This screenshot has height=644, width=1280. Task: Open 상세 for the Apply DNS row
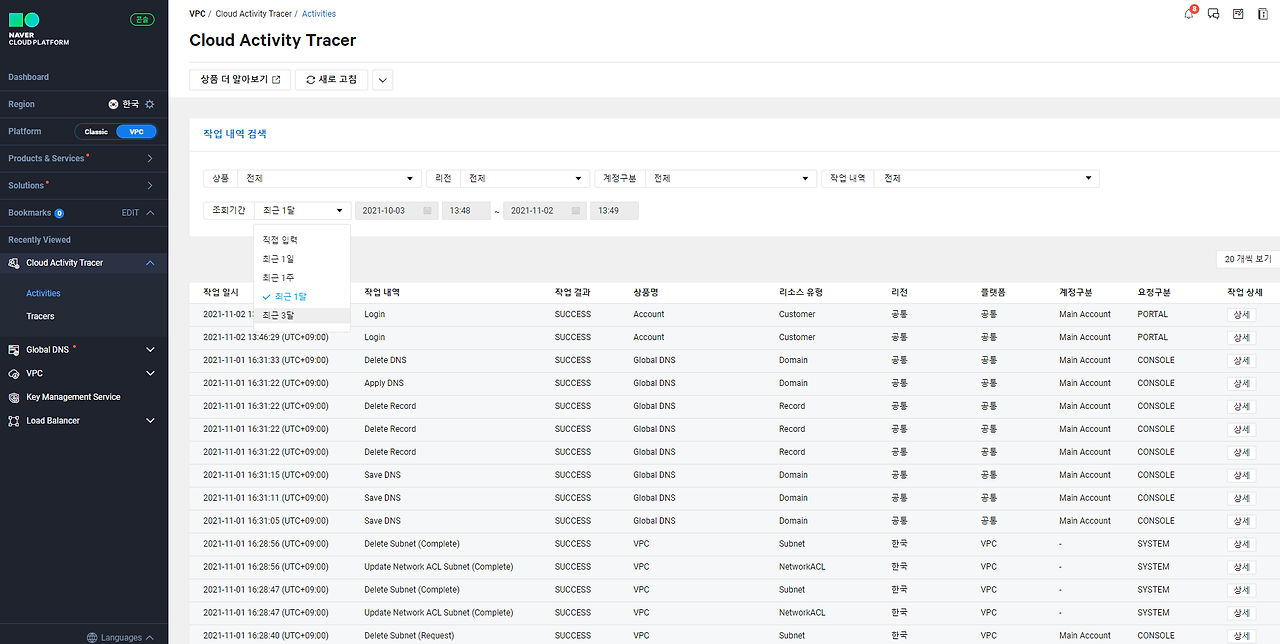pyautogui.click(x=1241, y=383)
